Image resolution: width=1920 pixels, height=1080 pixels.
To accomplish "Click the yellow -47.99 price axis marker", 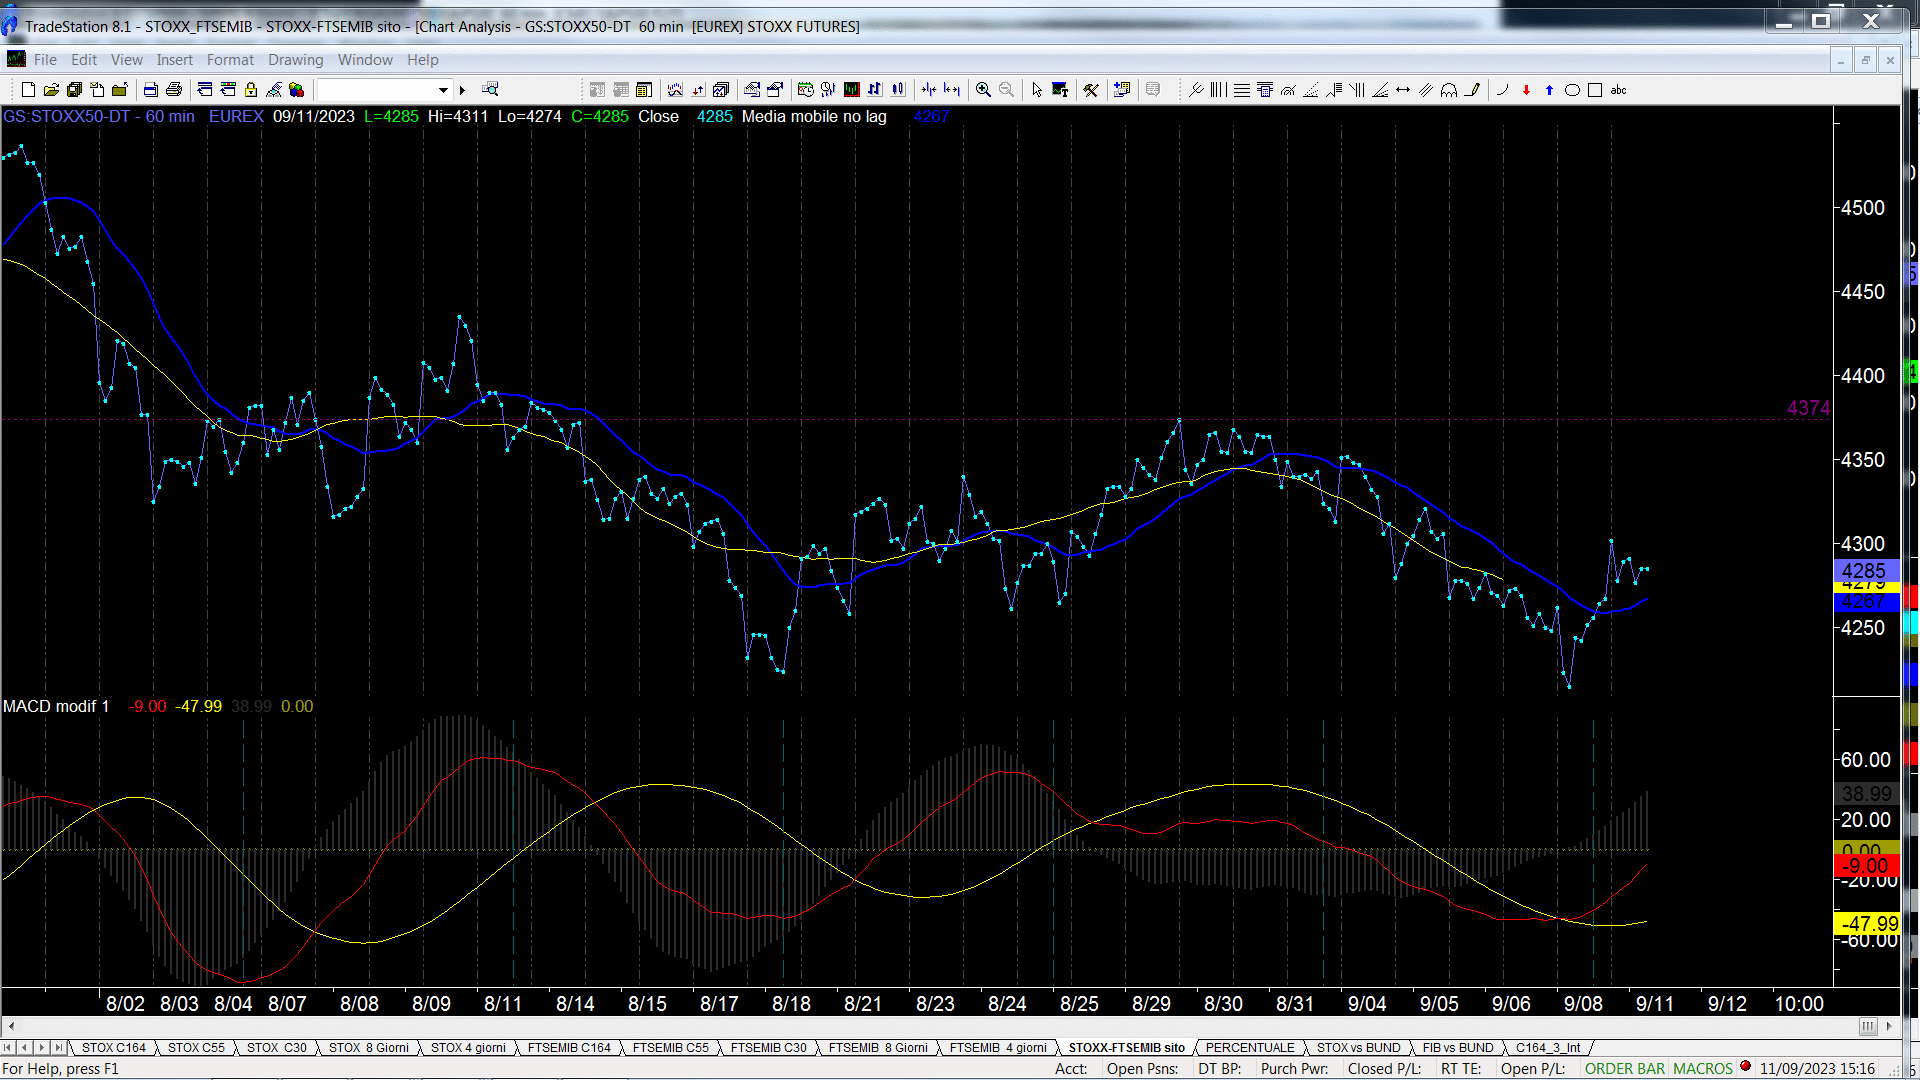I will [x=1868, y=924].
